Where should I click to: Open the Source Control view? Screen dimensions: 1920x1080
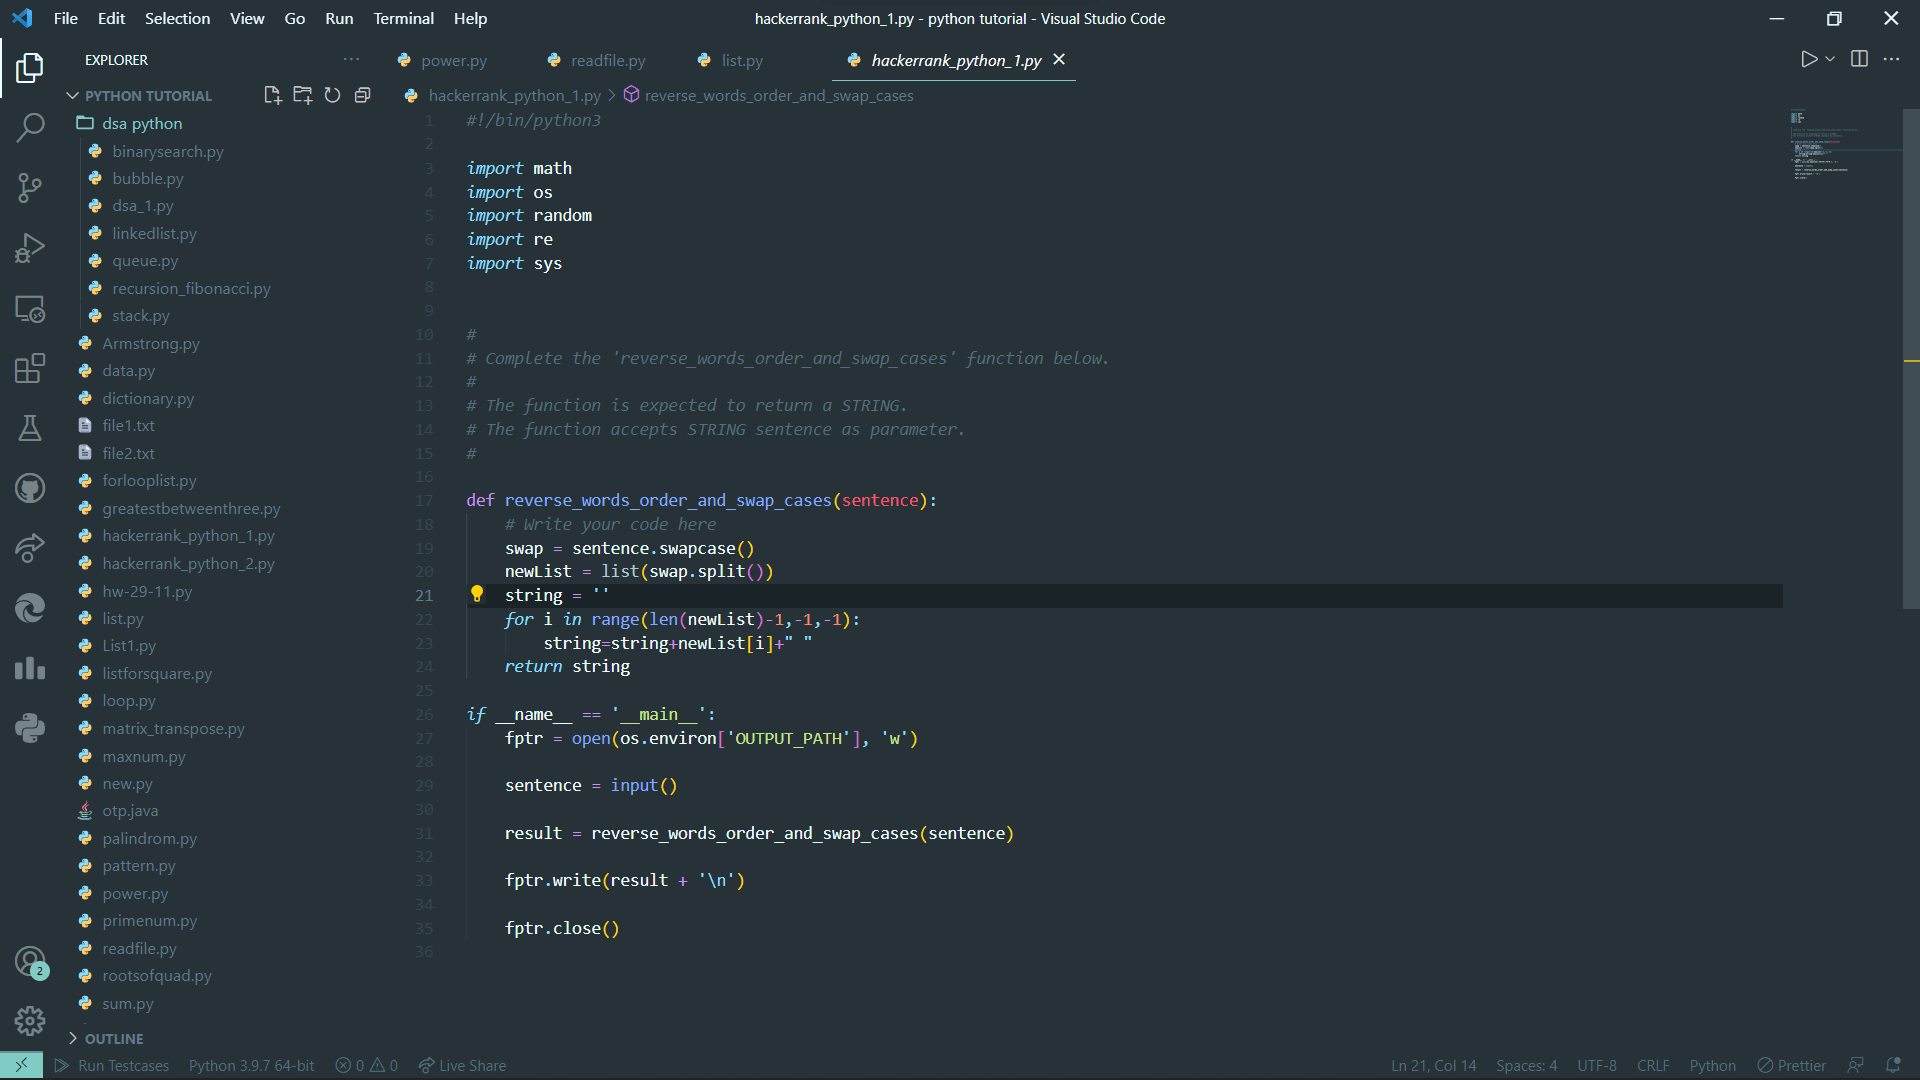tap(30, 187)
